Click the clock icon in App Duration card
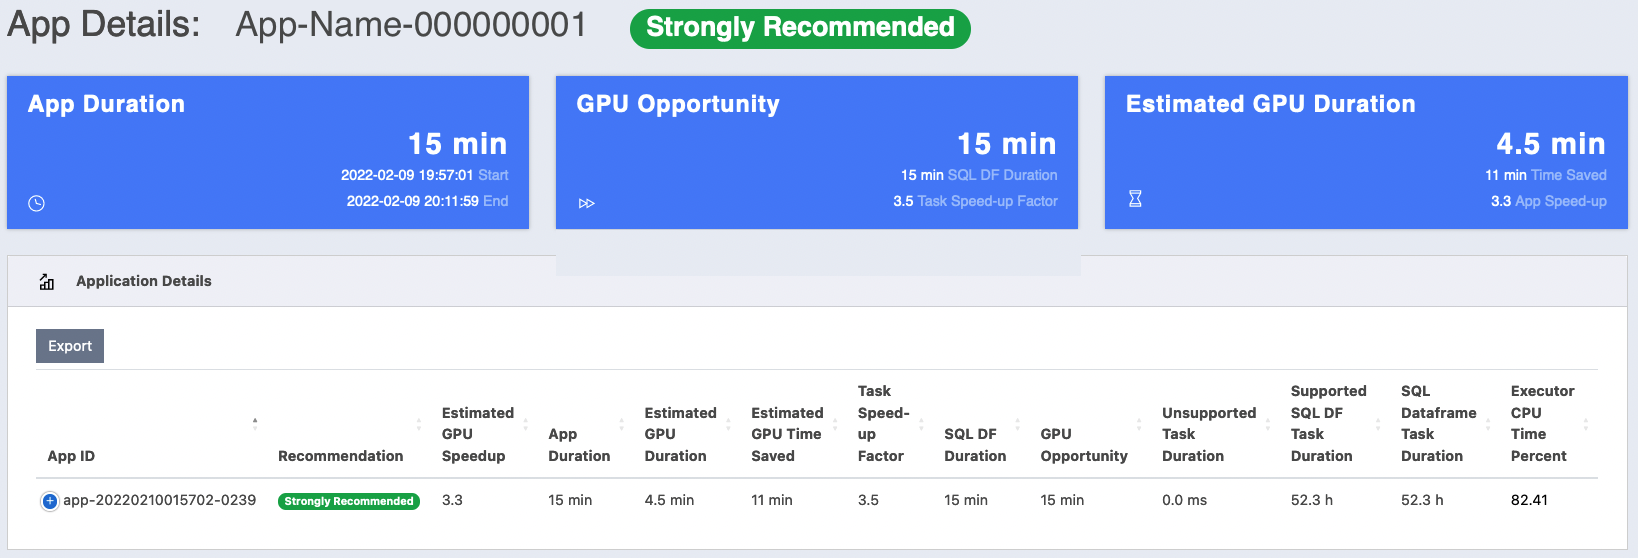Image resolution: width=1638 pixels, height=558 pixels. point(36,203)
